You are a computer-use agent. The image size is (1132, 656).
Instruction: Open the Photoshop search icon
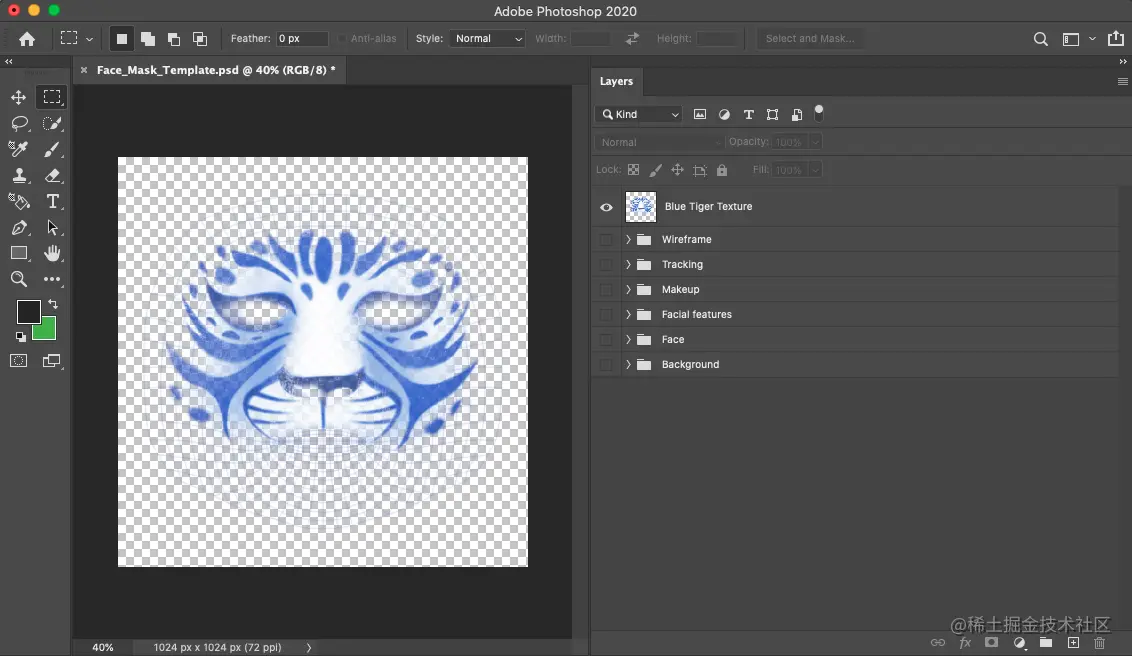(1040, 39)
